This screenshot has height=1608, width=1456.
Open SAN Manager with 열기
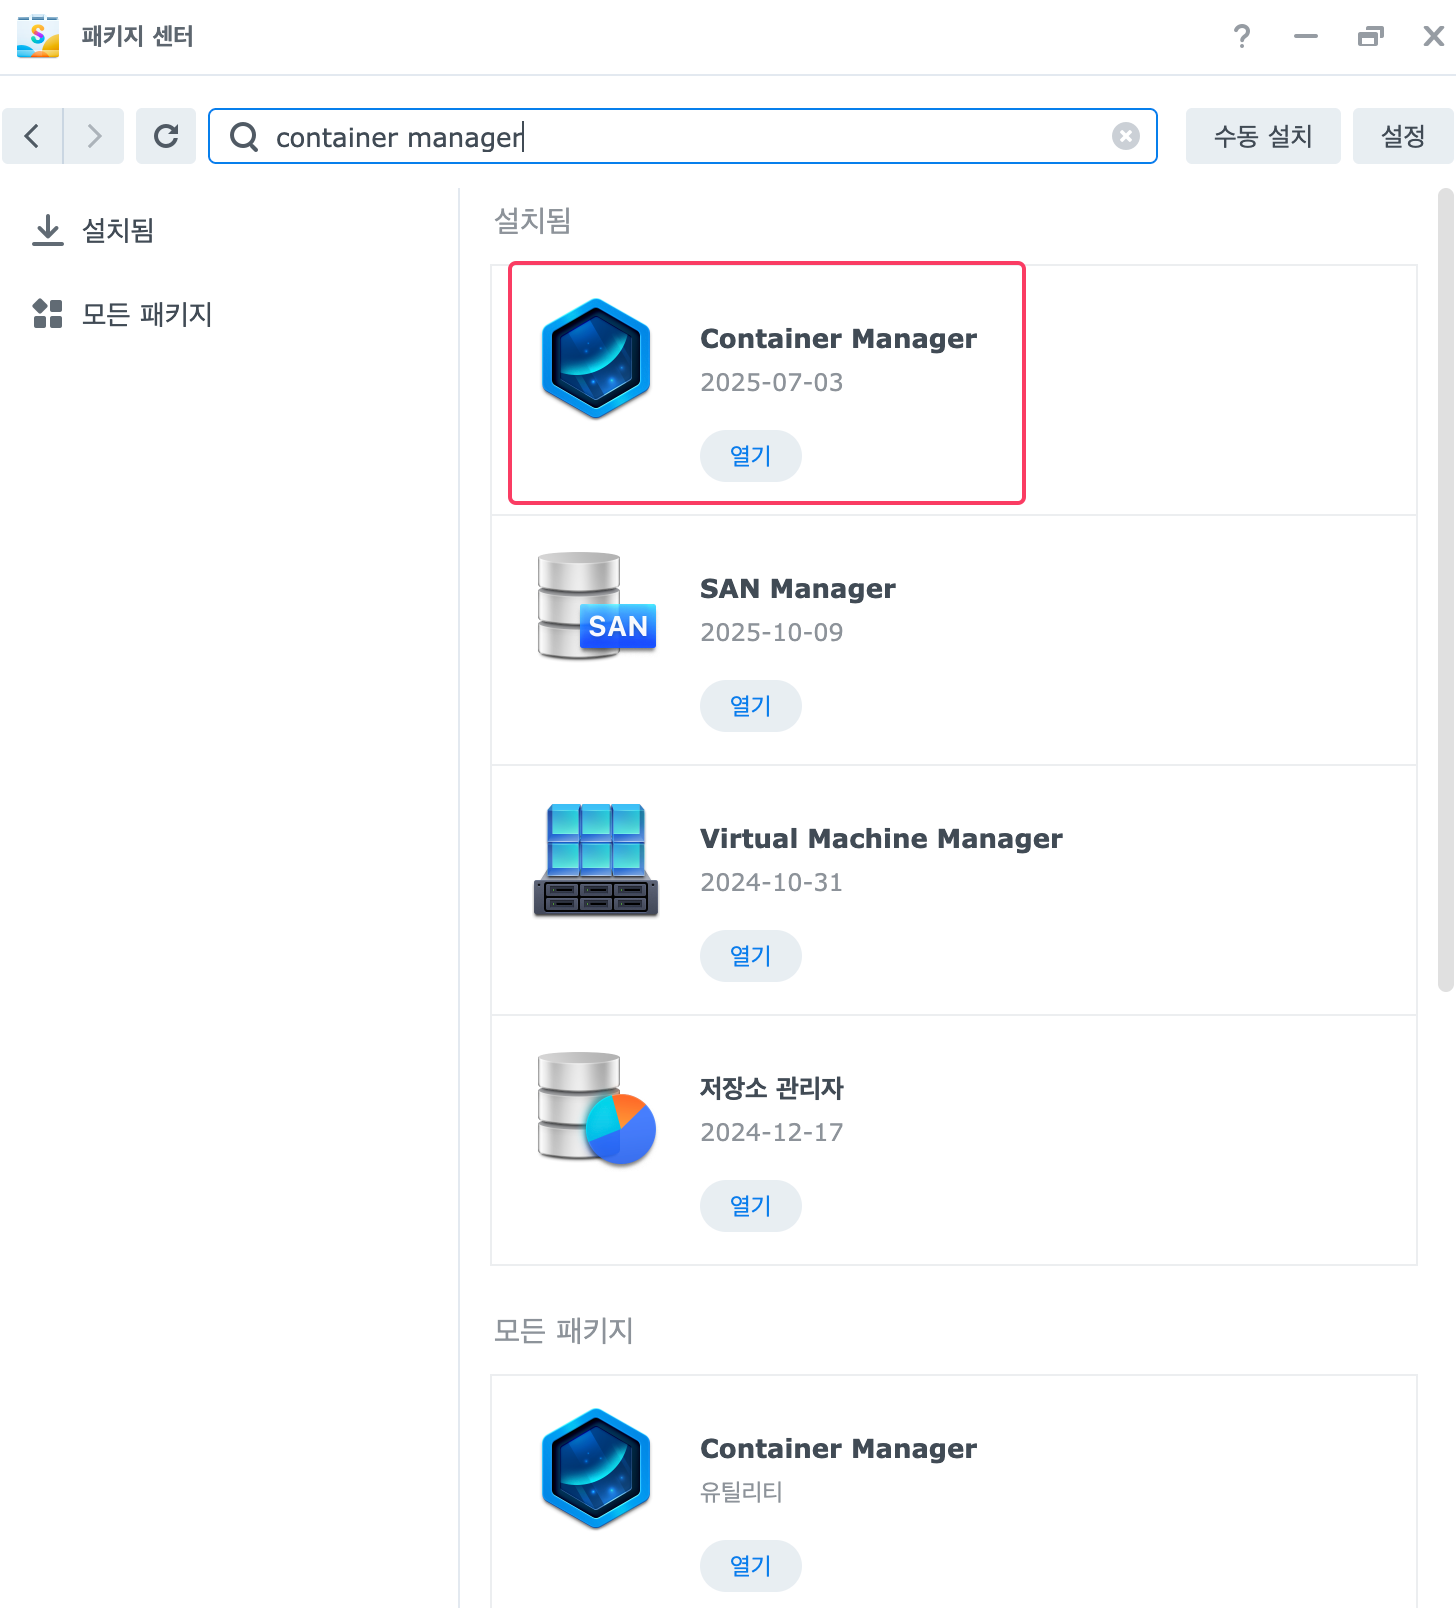coord(750,706)
